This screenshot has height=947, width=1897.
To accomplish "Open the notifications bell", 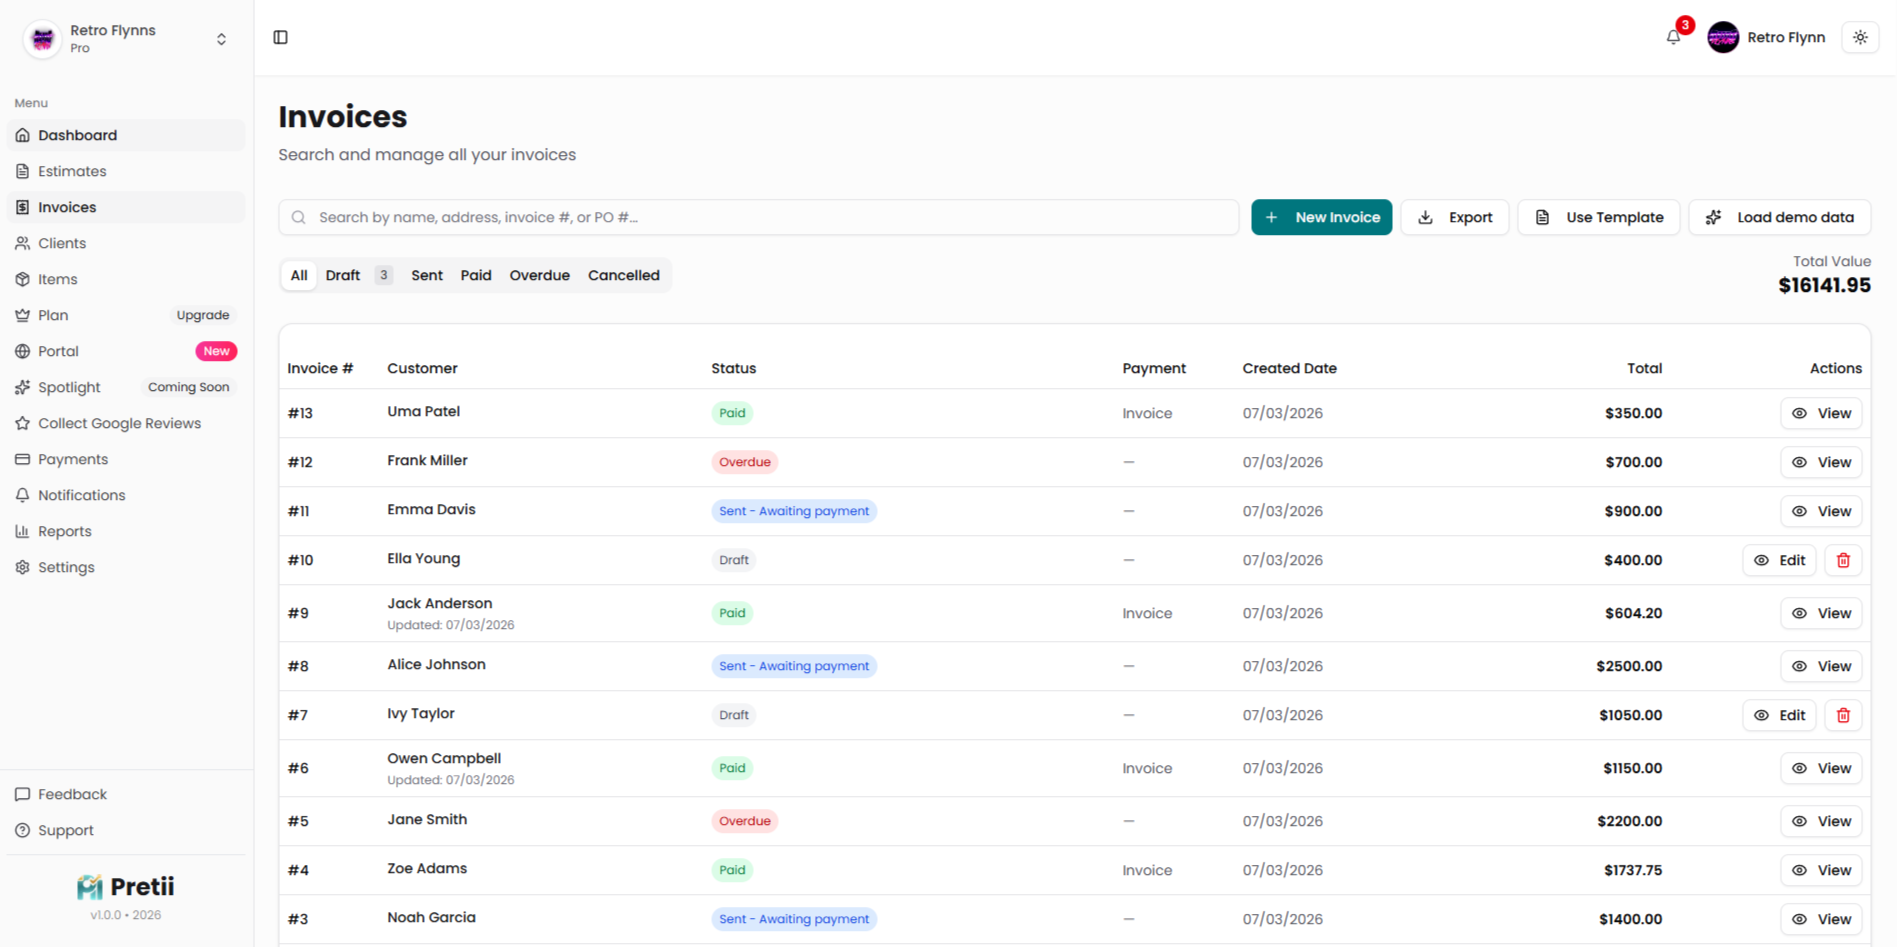I will (x=1673, y=37).
